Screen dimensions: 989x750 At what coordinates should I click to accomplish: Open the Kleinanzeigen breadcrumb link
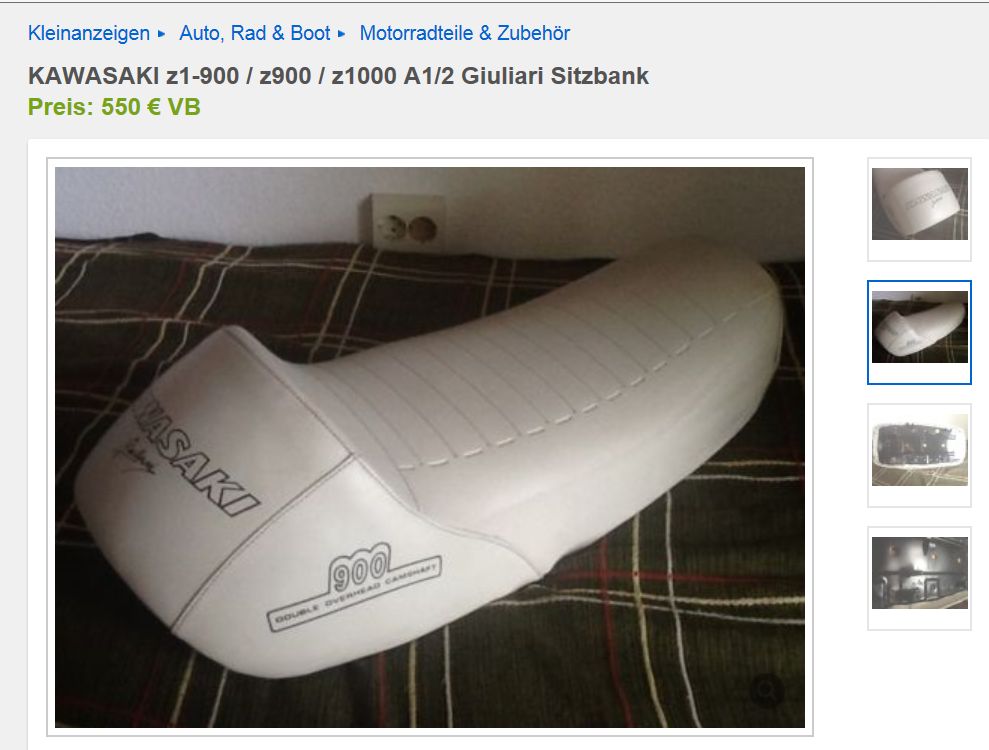89,33
